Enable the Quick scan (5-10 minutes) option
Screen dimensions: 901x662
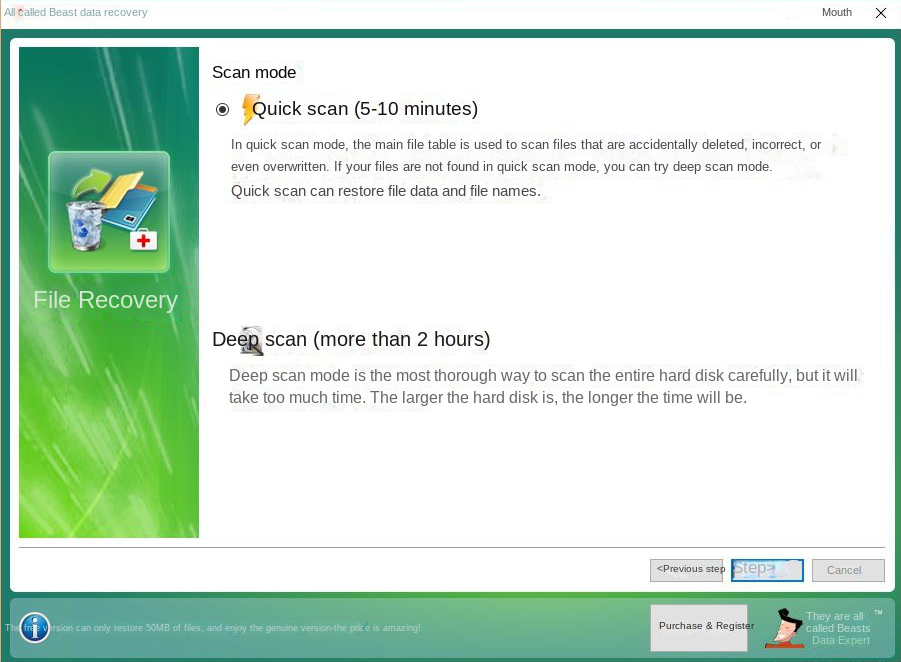(x=222, y=109)
